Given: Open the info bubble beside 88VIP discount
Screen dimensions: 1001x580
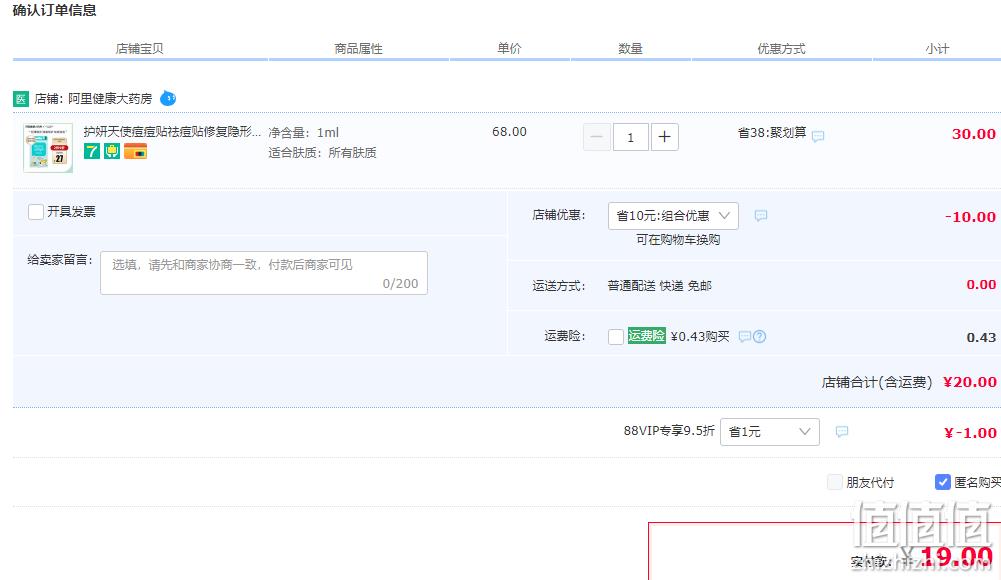Looking at the screenshot, I should [842, 432].
